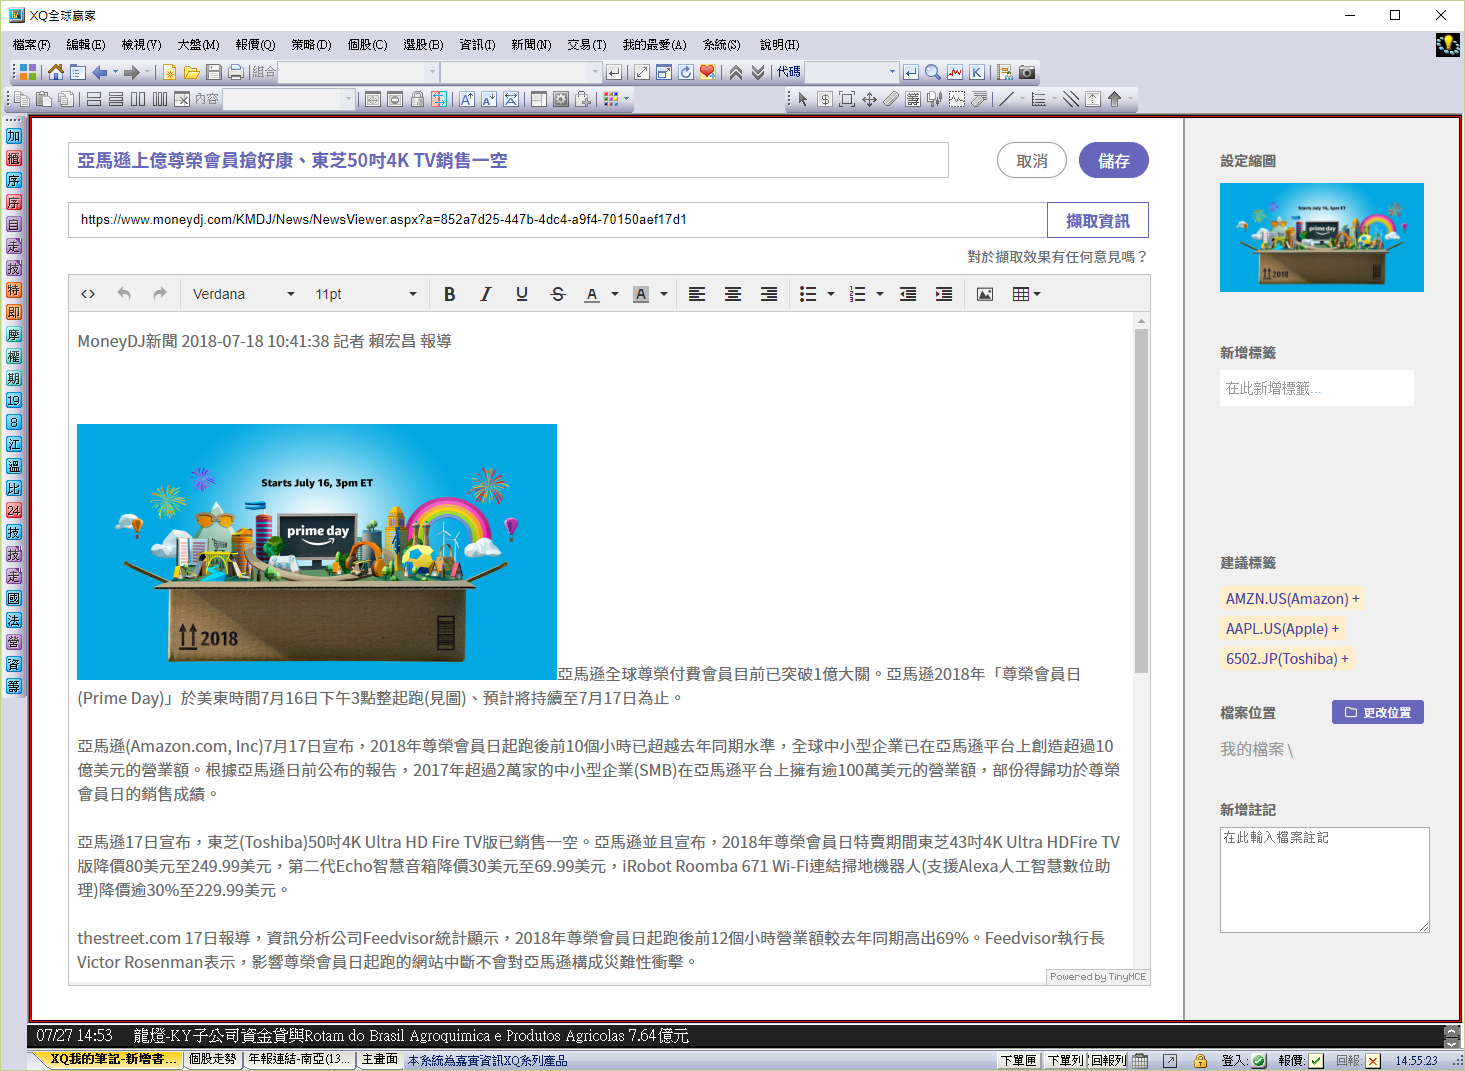Click the magnifier search icon
The height and width of the screenshot is (1071, 1465).
coord(933,72)
